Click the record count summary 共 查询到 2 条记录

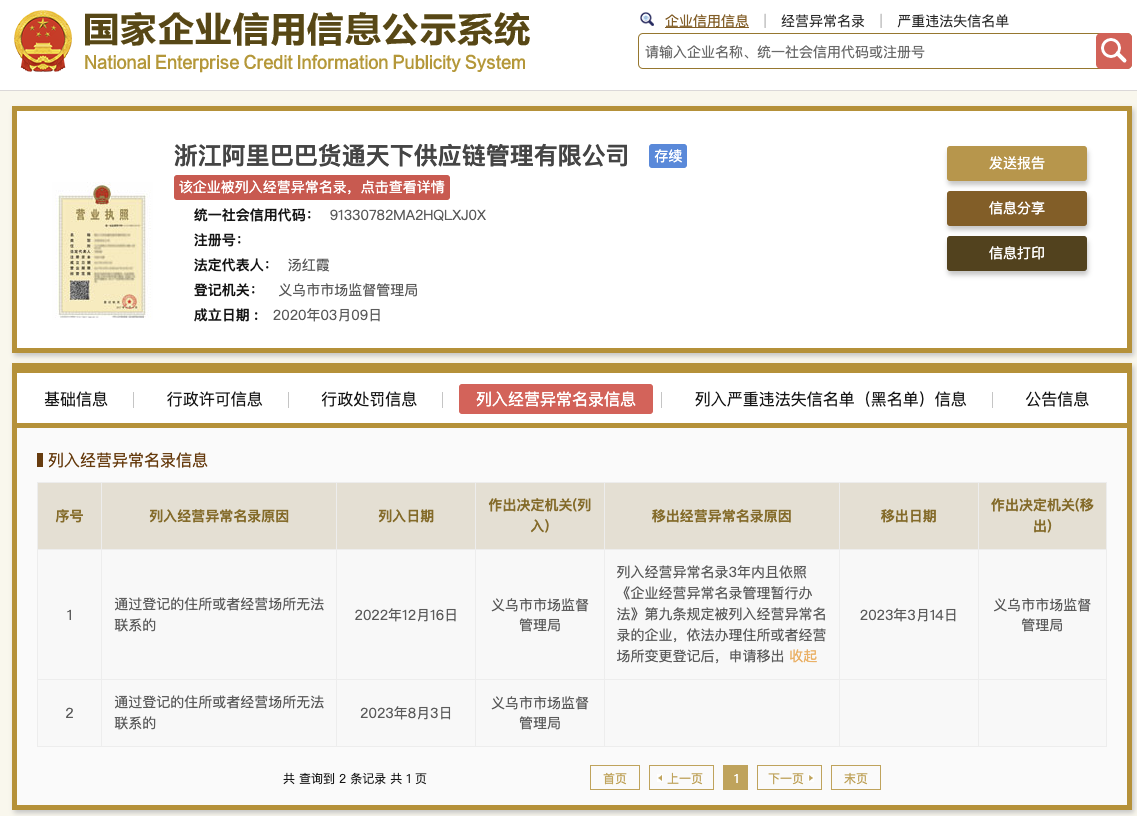coord(334,778)
